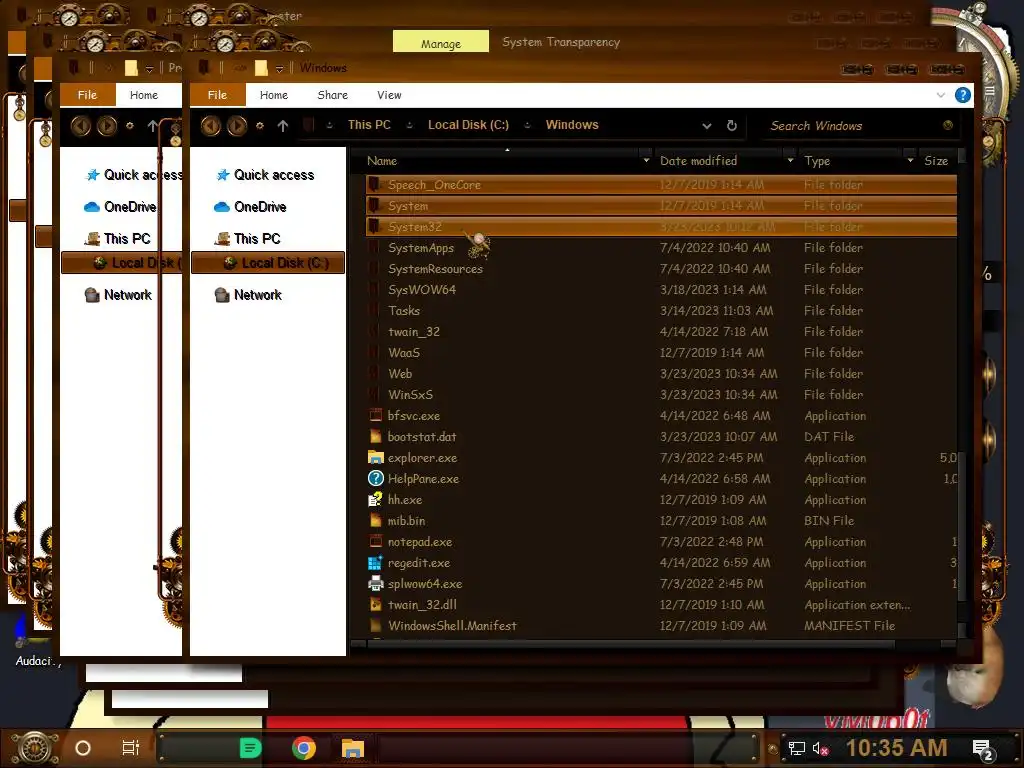Image resolution: width=1024 pixels, height=768 pixels.
Task: Open Name column filter dropdown arrow
Action: click(x=646, y=161)
